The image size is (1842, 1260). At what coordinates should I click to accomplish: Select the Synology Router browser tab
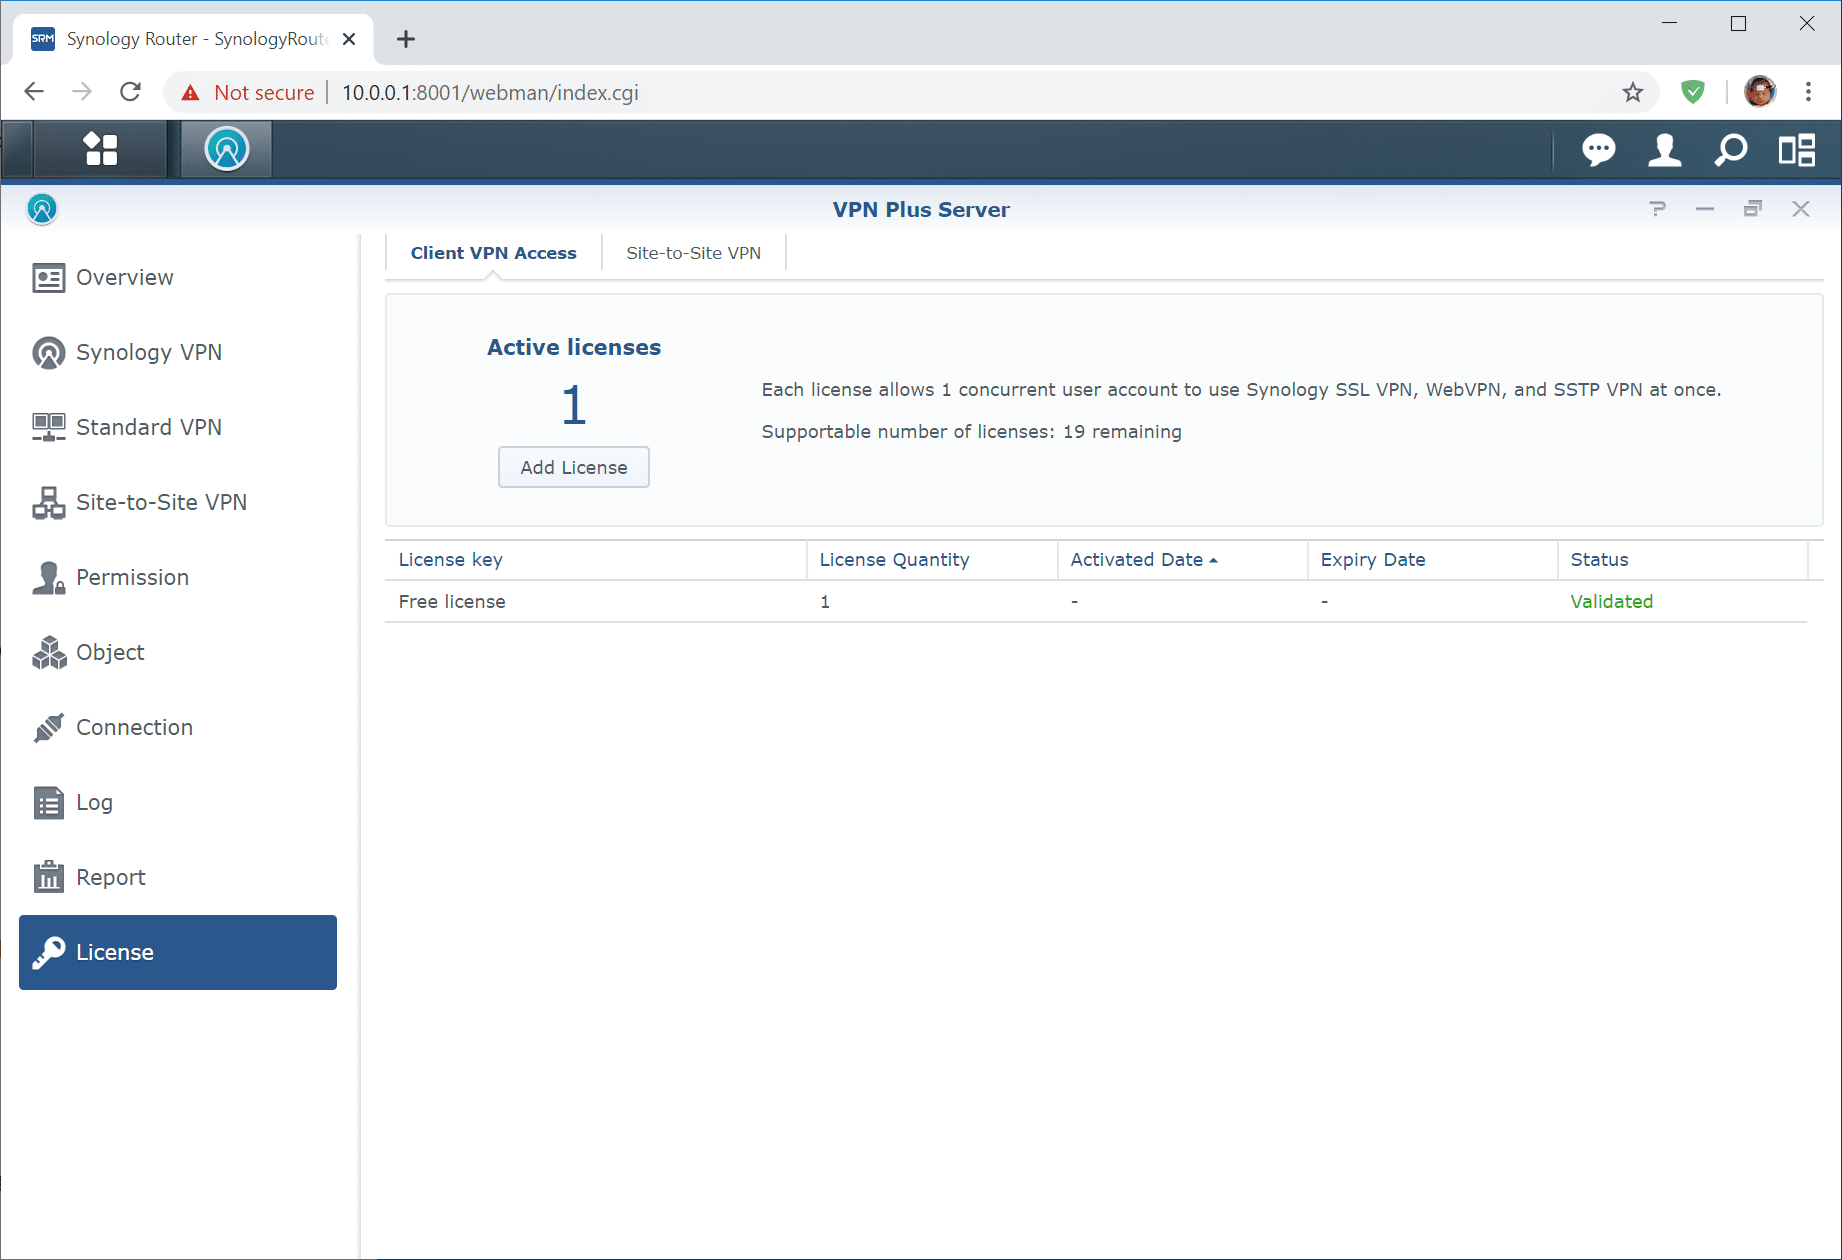tap(194, 39)
